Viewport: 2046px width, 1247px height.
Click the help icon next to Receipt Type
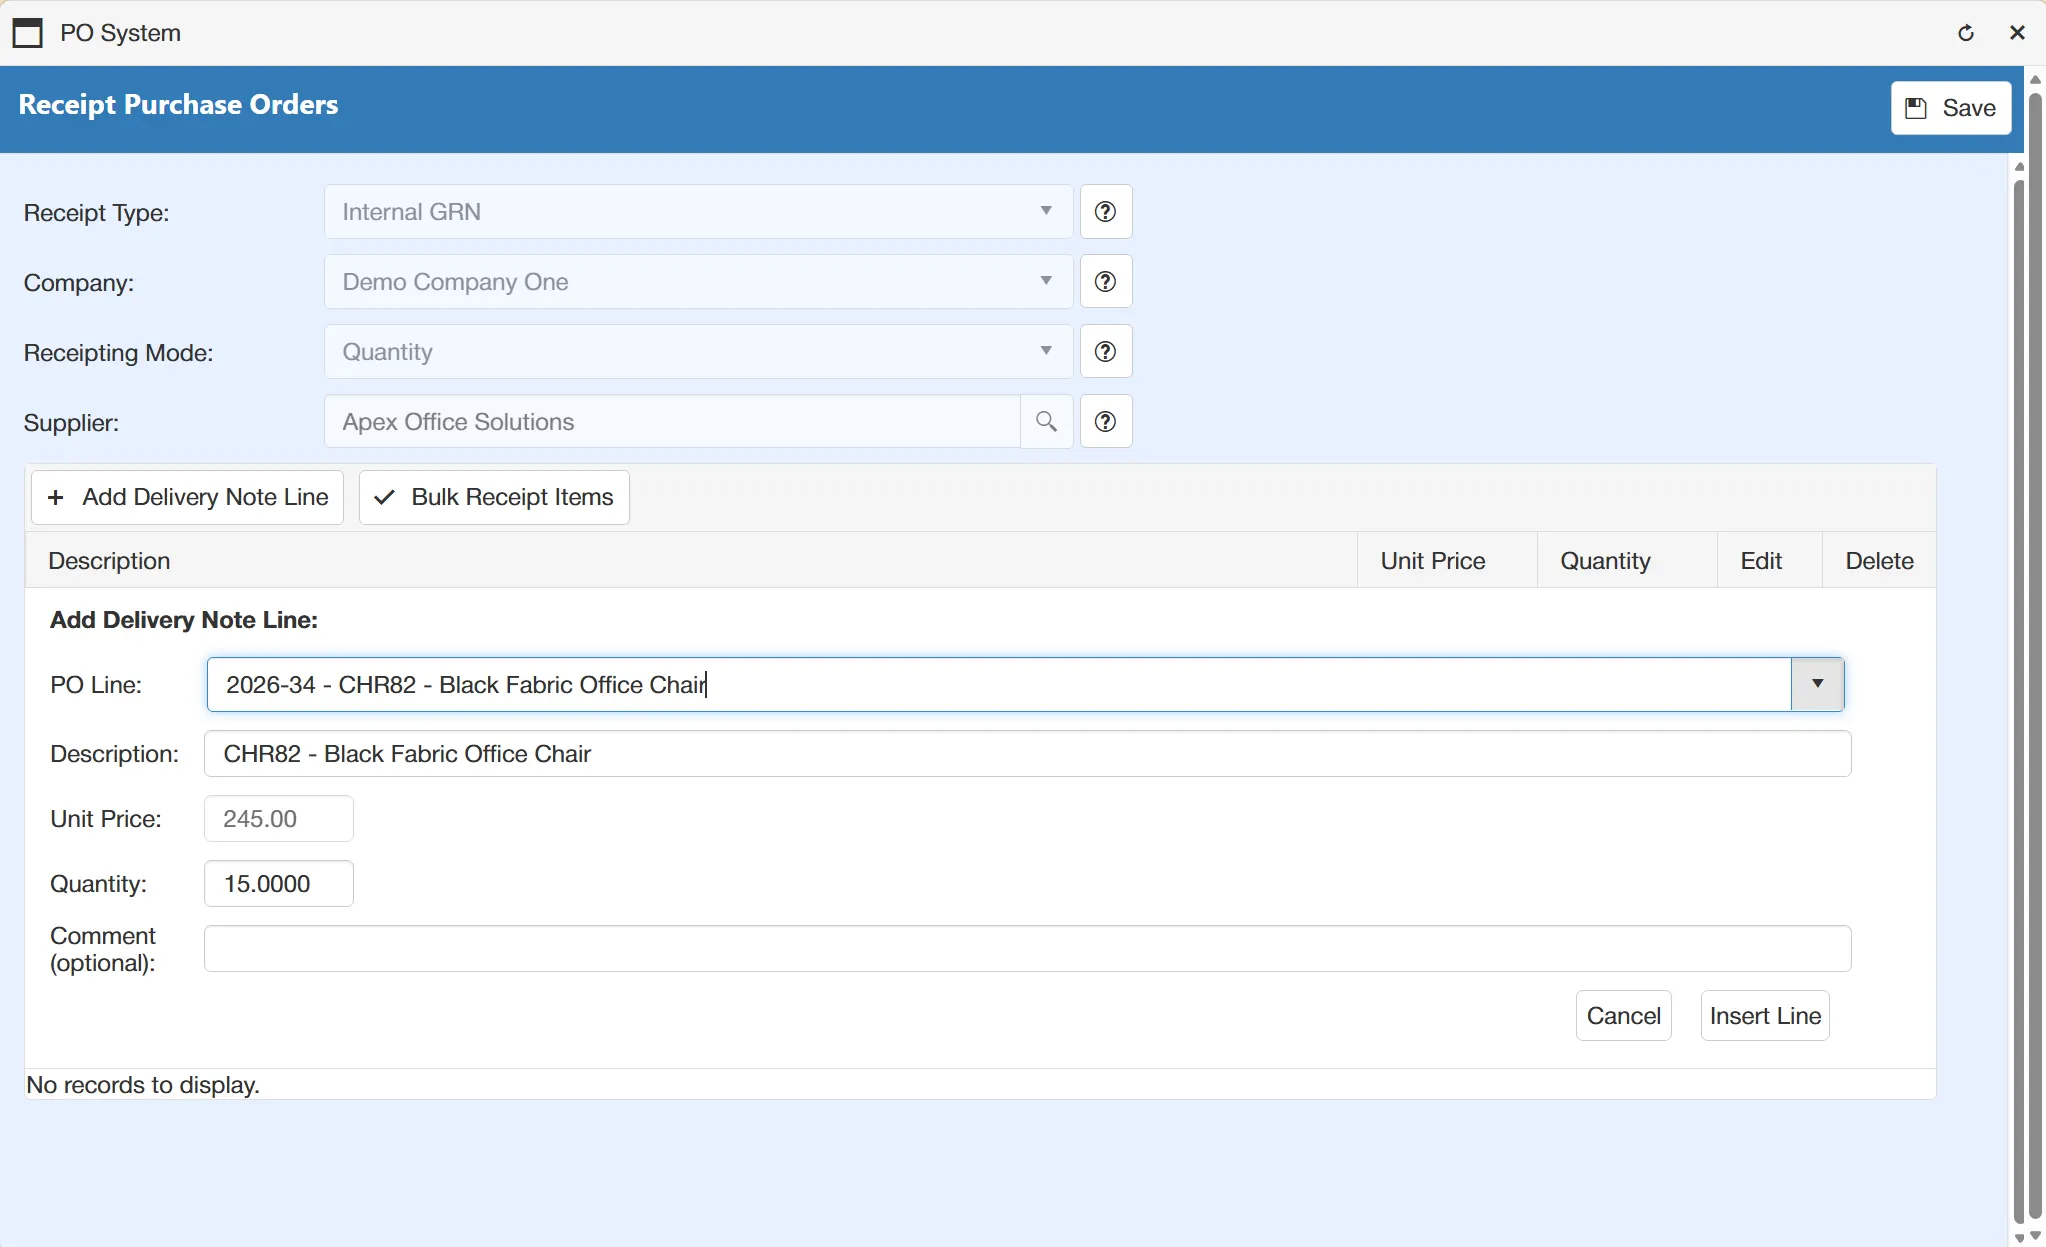coord(1105,212)
